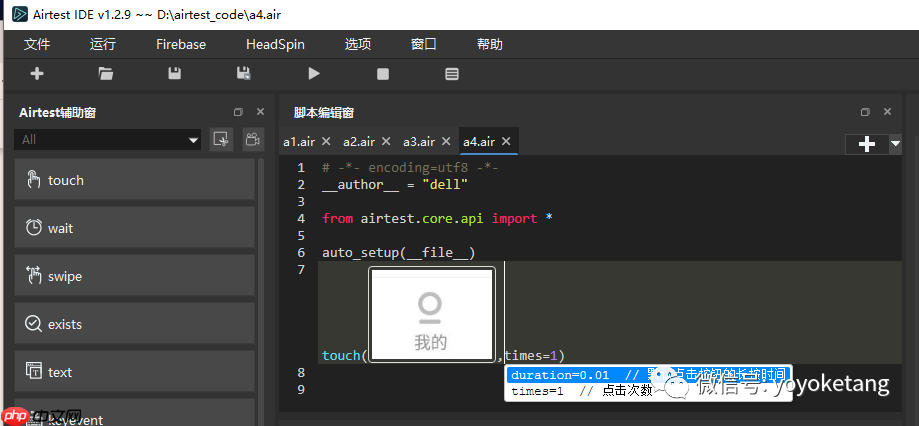Insert a text command from the helper panel

coord(134,372)
